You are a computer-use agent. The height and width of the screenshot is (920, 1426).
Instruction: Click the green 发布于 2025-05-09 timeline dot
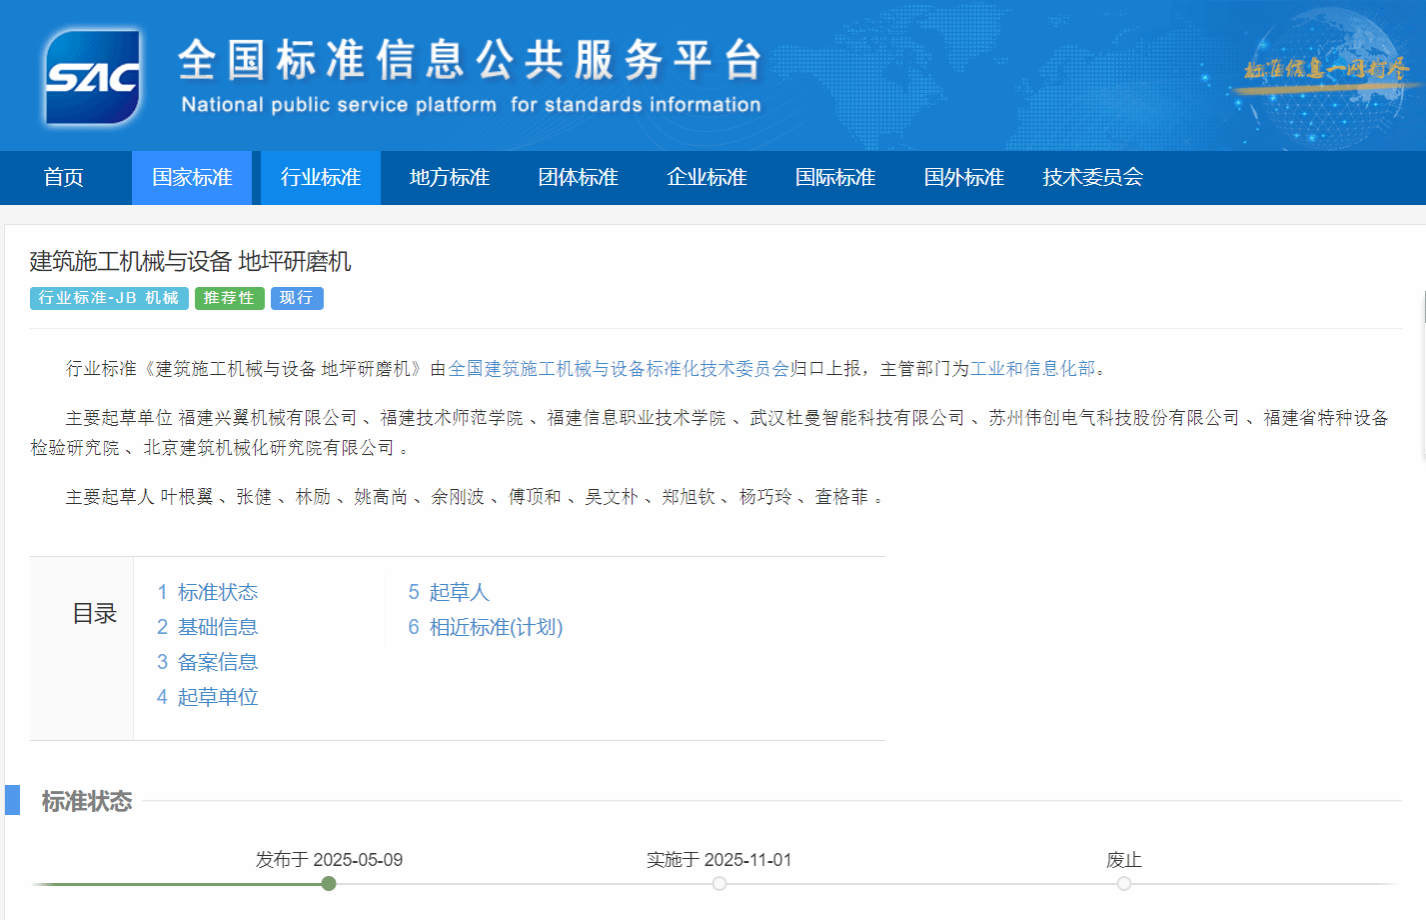point(329,884)
